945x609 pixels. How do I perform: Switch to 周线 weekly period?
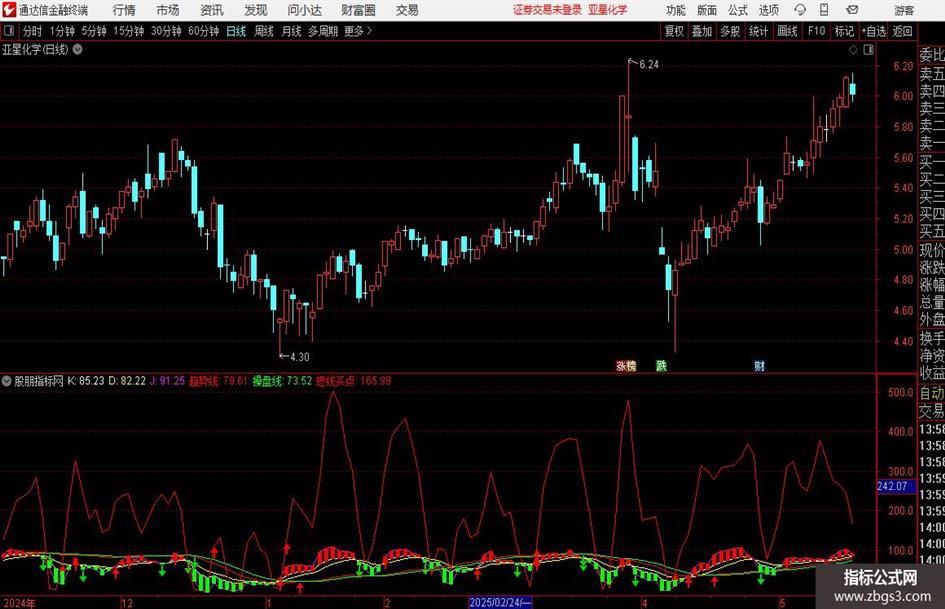click(x=263, y=31)
